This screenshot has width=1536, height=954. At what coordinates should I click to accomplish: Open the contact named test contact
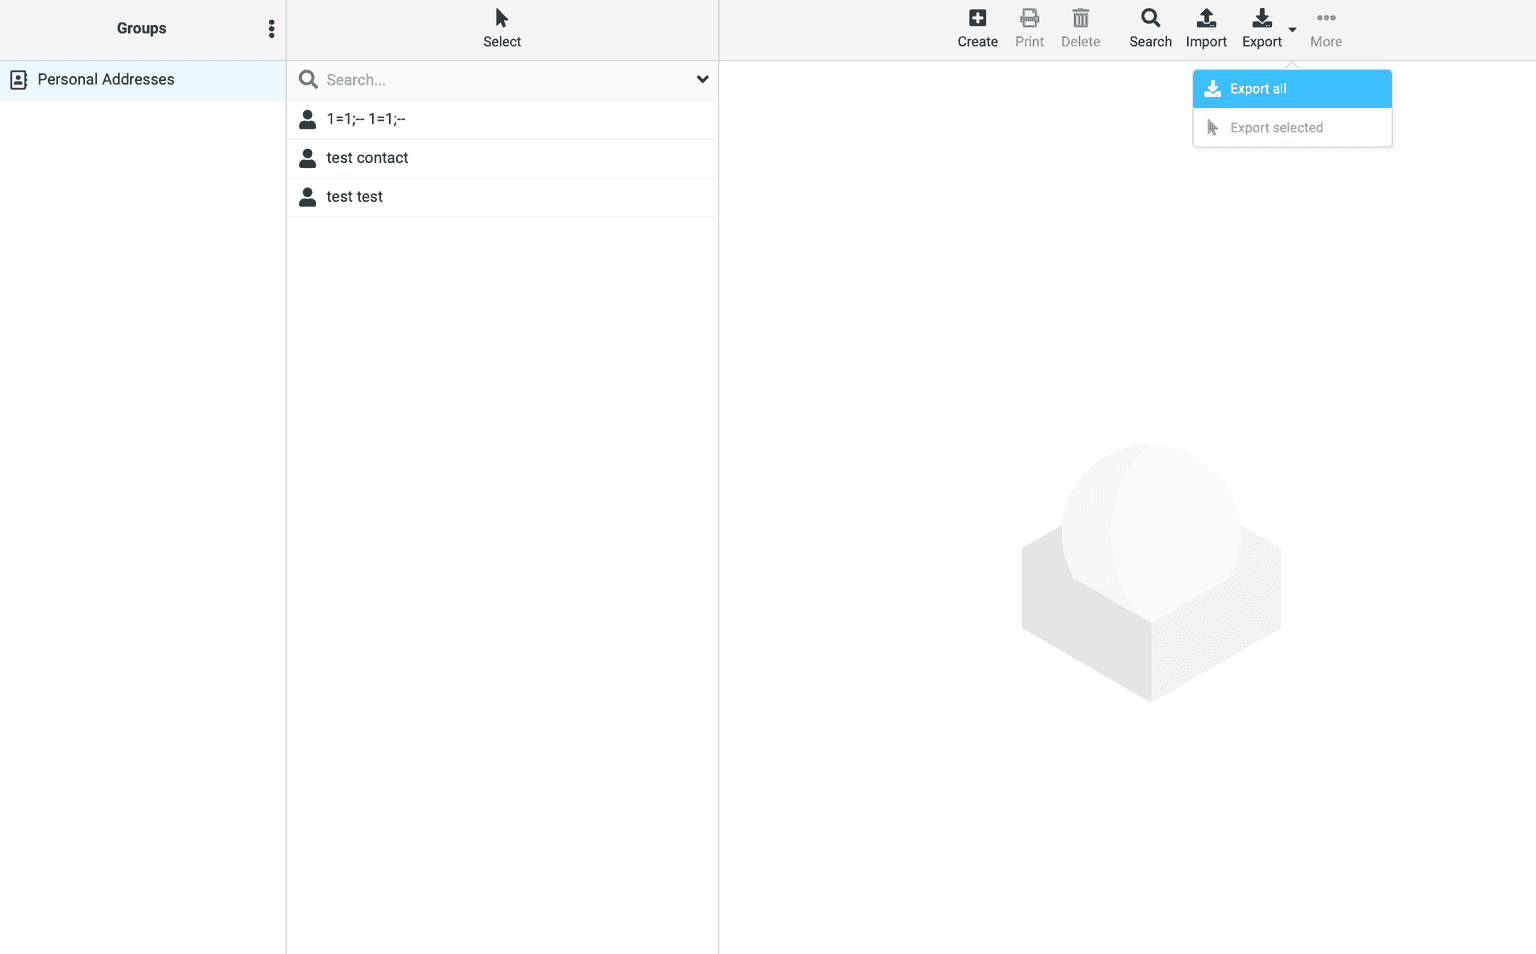367,157
